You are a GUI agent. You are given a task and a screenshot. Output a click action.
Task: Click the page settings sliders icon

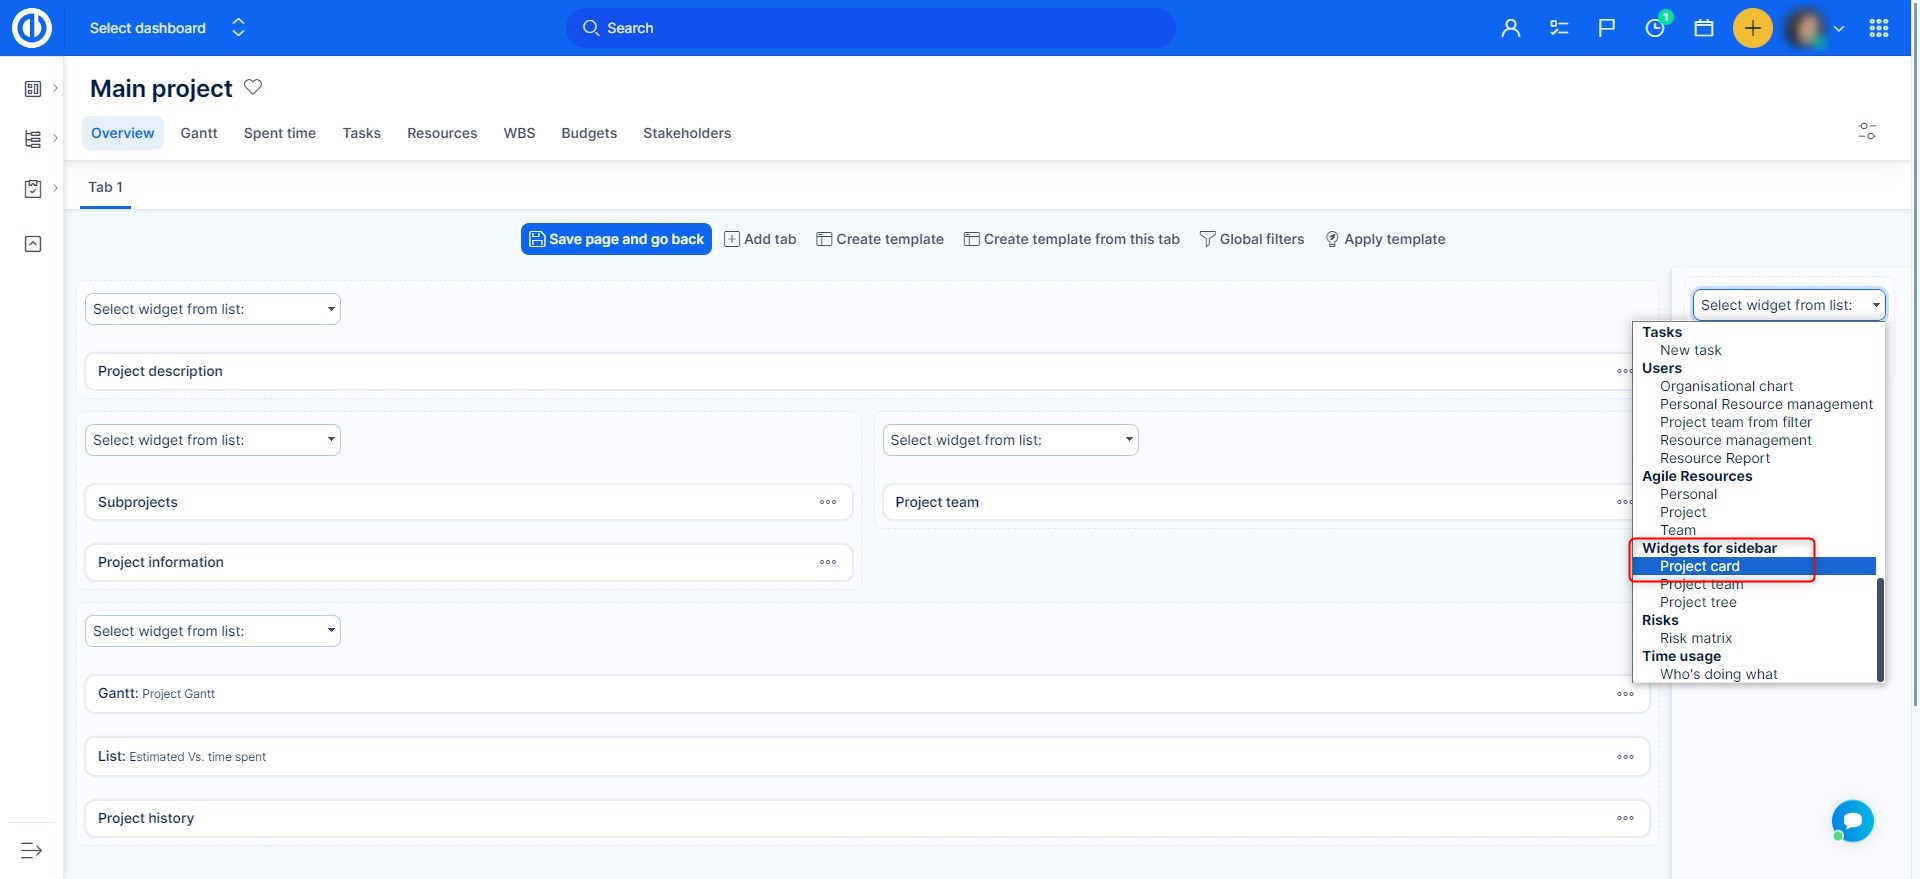(x=1866, y=131)
